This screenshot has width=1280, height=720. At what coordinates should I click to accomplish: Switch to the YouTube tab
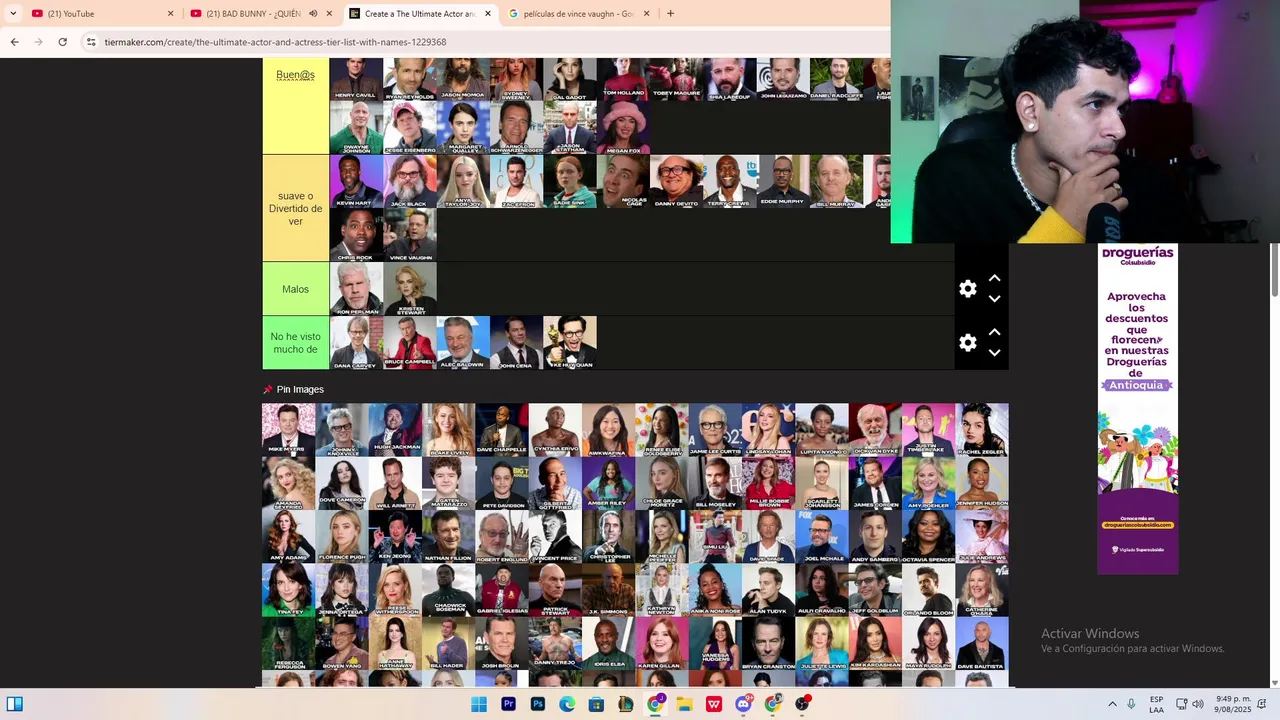click(100, 14)
